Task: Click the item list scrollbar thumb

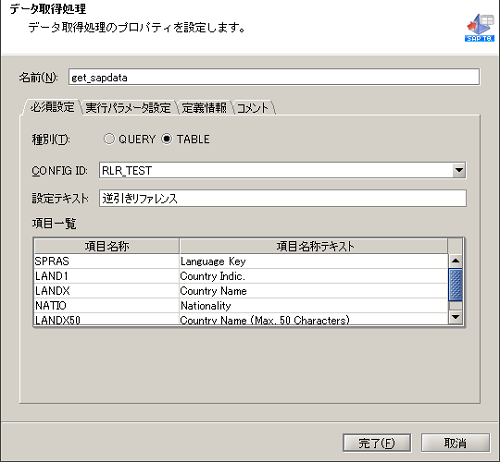Action: click(455, 285)
